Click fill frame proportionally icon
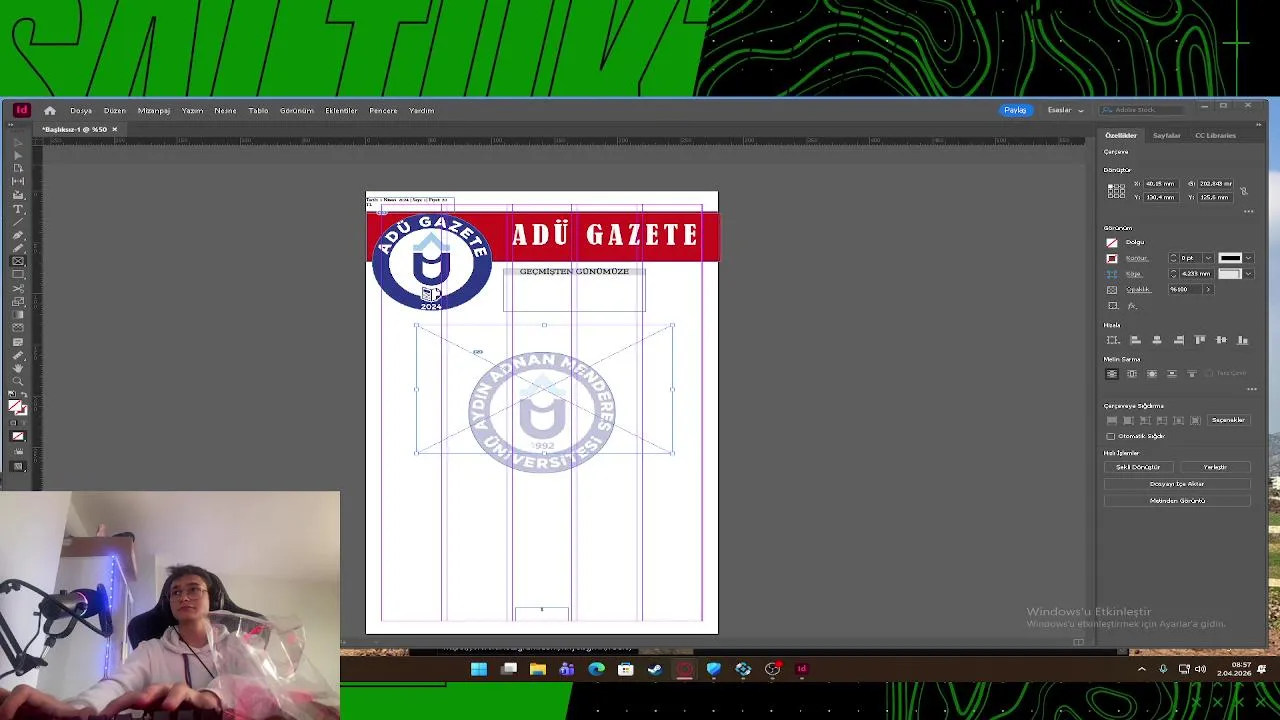1280x720 pixels. pos(1112,420)
